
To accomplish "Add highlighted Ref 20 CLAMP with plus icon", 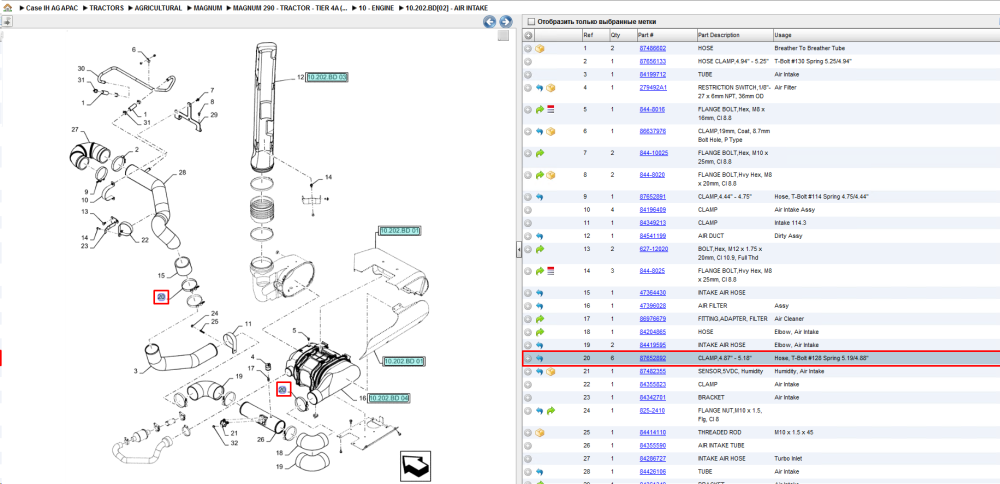I will tap(529, 359).
